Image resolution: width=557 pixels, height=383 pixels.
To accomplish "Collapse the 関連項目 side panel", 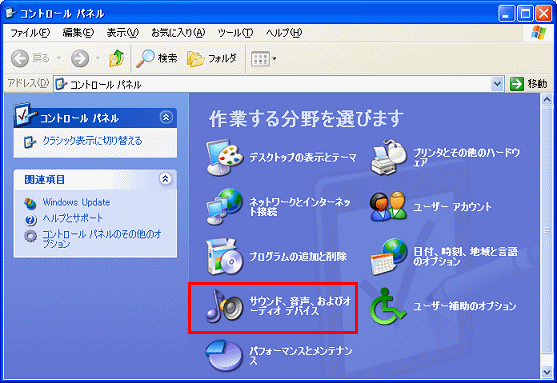I will (x=166, y=179).
